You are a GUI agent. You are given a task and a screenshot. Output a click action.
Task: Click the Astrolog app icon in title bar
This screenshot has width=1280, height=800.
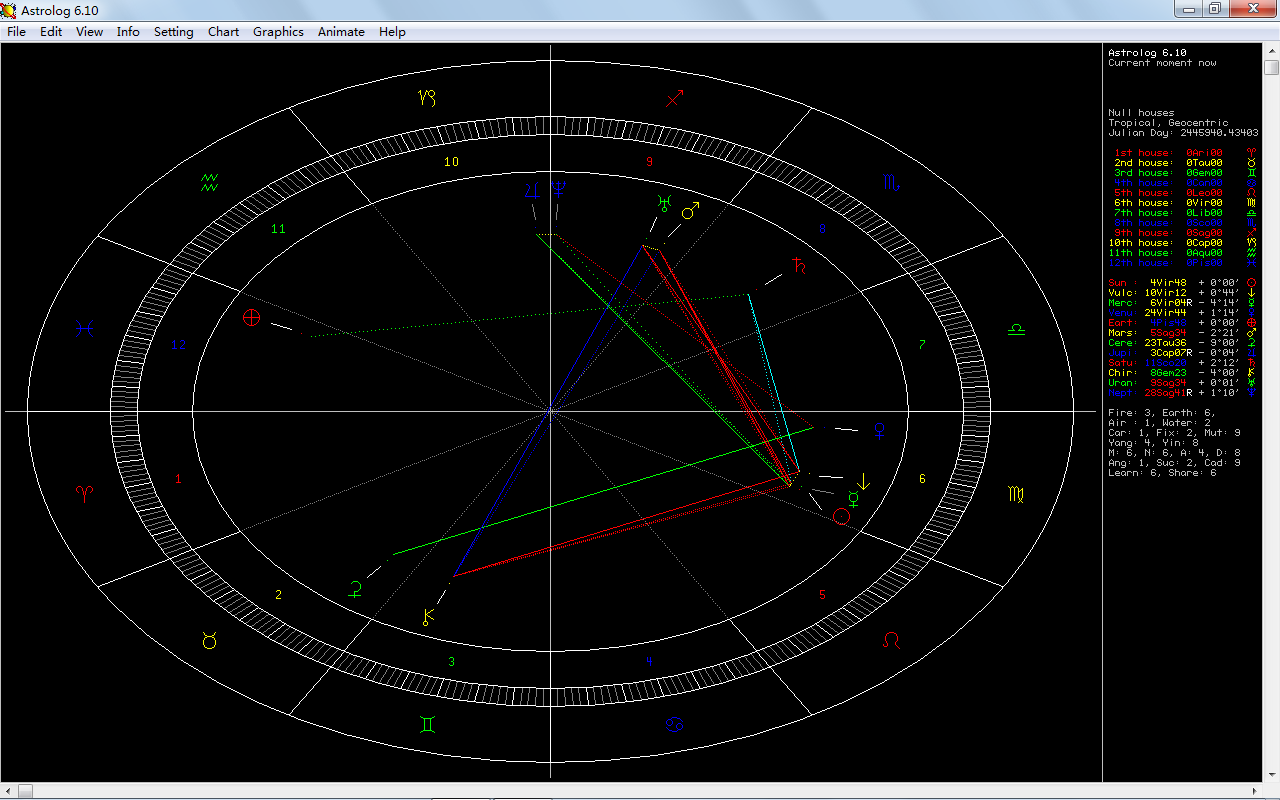(x=9, y=9)
